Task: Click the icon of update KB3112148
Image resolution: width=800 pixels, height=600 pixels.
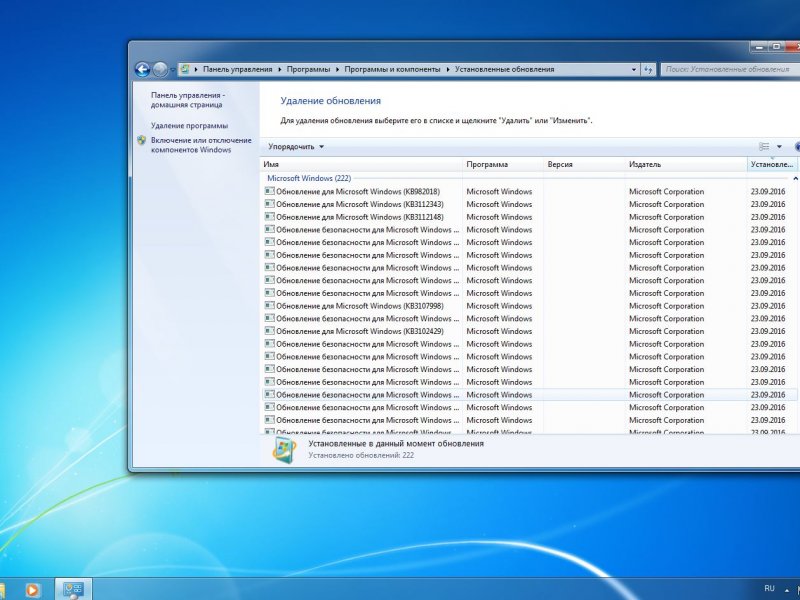Action: coord(269,217)
